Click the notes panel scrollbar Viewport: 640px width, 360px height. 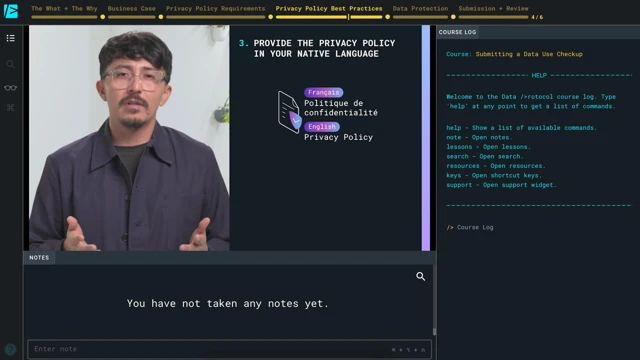[434, 300]
